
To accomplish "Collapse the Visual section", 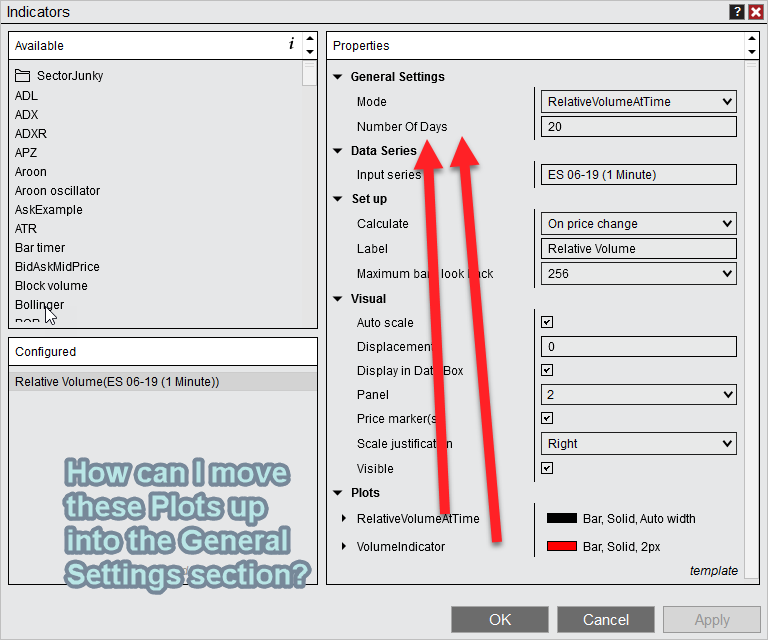I will [x=337, y=299].
